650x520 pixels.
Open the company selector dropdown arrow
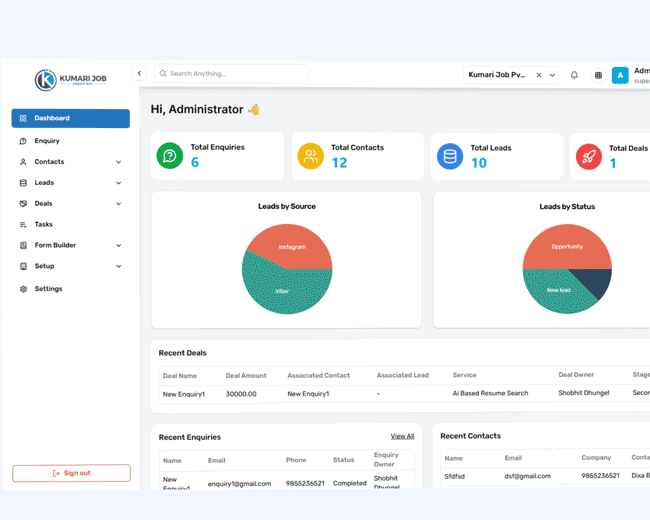tap(552, 75)
